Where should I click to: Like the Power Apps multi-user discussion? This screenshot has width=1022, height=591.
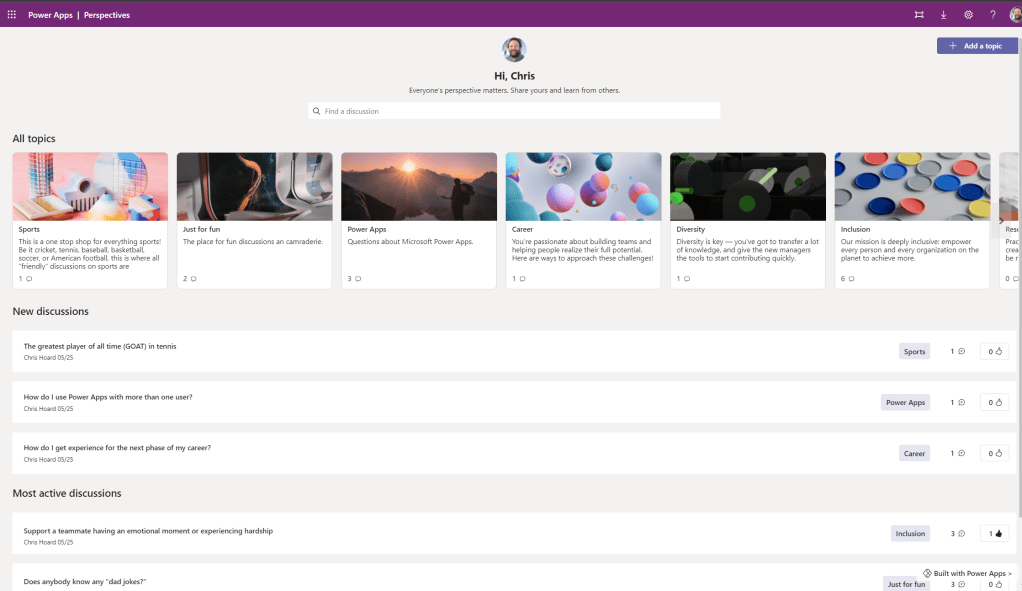click(994, 403)
